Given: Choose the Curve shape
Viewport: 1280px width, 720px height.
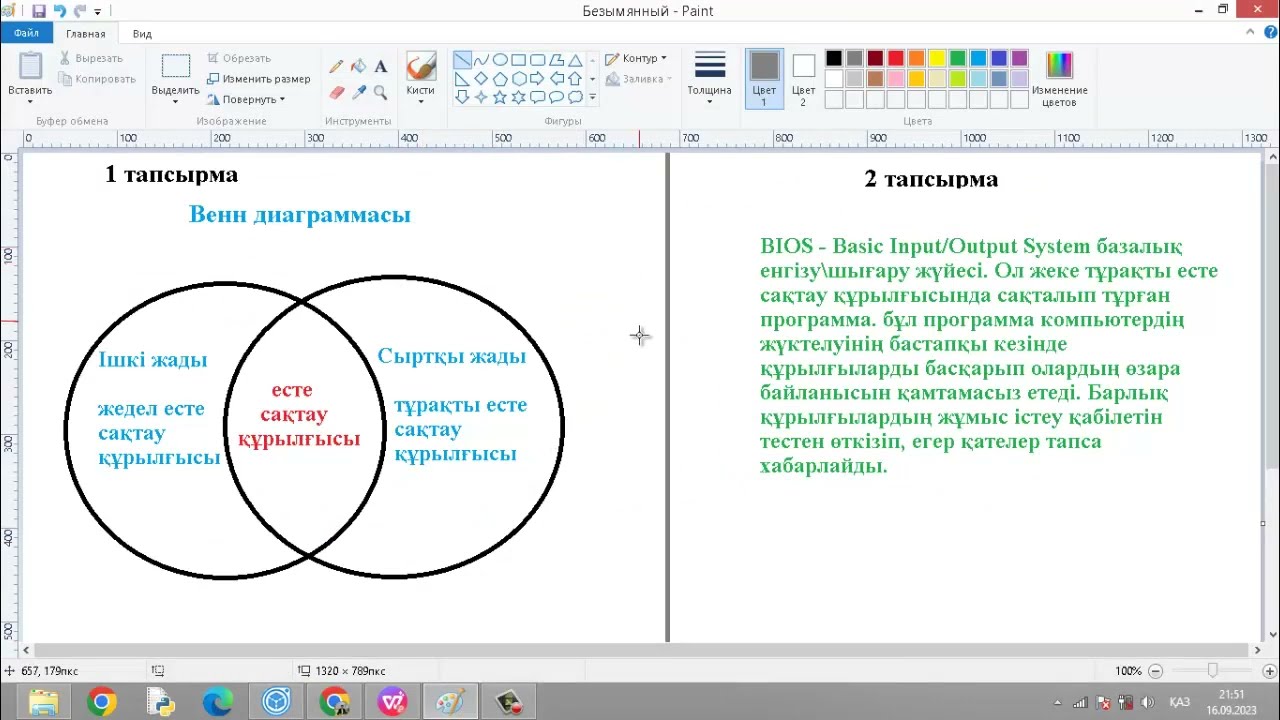Looking at the screenshot, I should [481, 60].
